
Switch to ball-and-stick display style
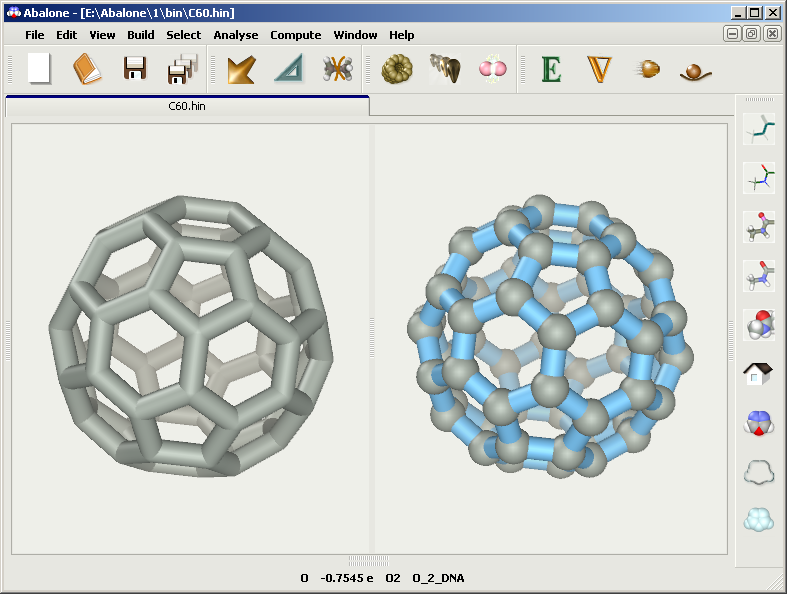click(x=759, y=227)
